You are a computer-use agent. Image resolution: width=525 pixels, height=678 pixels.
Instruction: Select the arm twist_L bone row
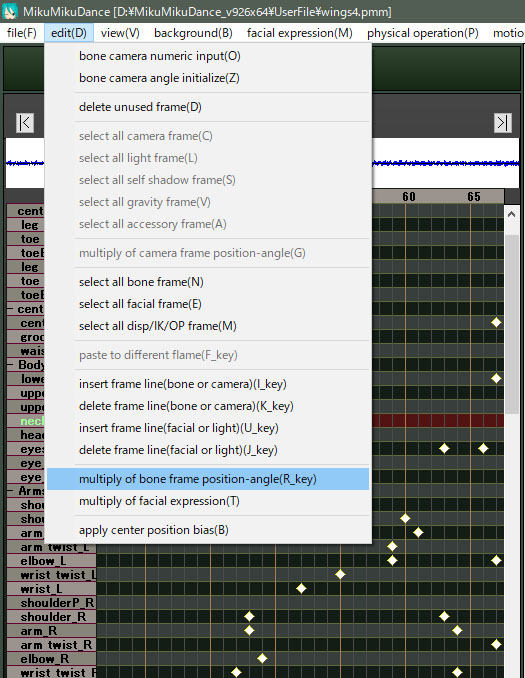pos(51,547)
